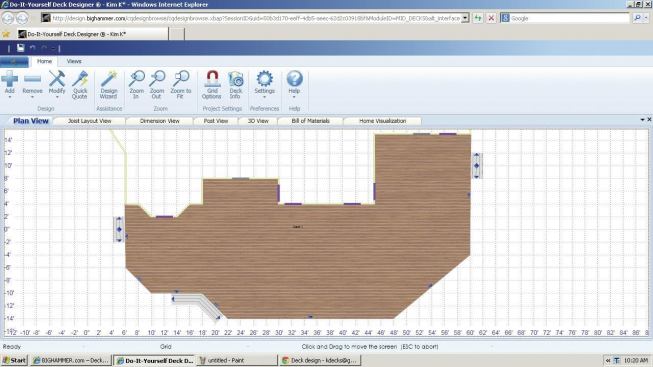Open the Home Visualization tab
Image resolution: width=653 pixels, height=367 pixels.
pos(382,121)
